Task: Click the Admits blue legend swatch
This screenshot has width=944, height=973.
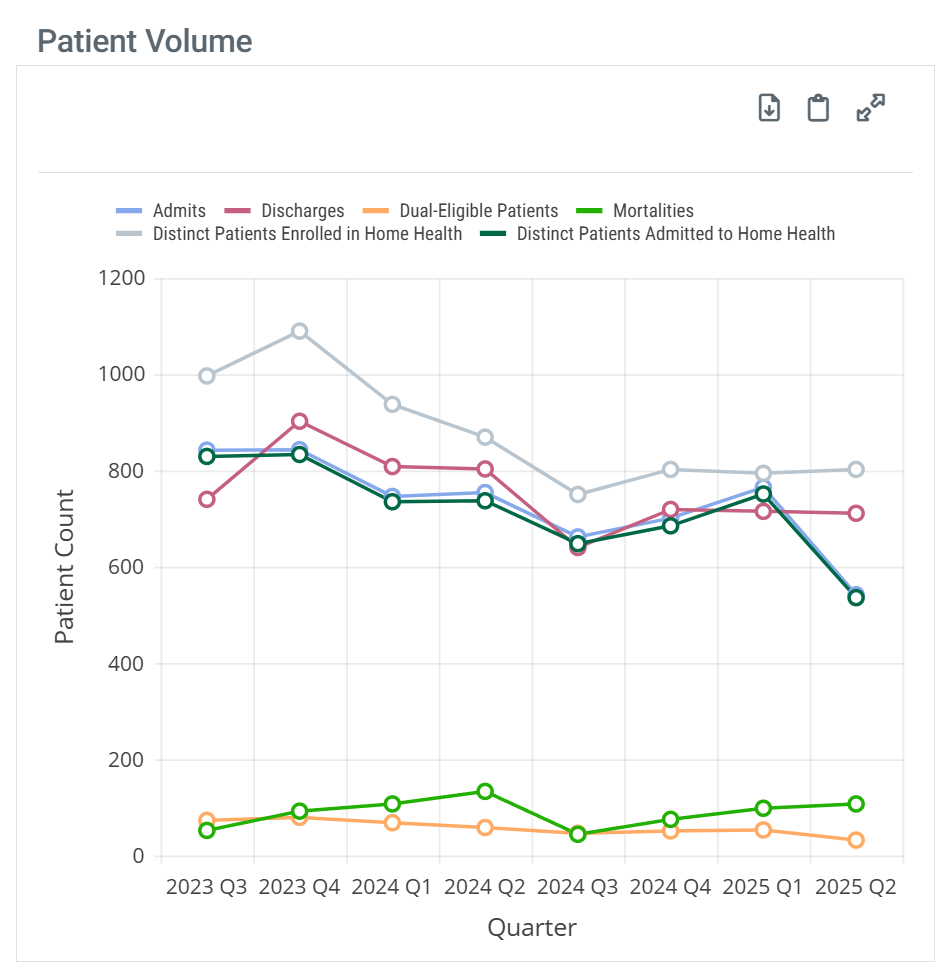Action: pyautogui.click(x=129, y=211)
